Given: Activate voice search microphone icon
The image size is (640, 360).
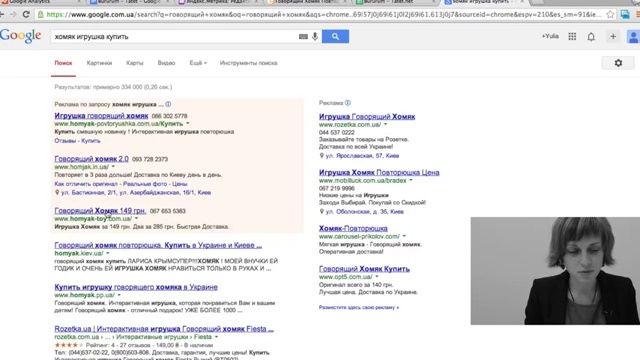Looking at the screenshot, I should pos(315,36).
